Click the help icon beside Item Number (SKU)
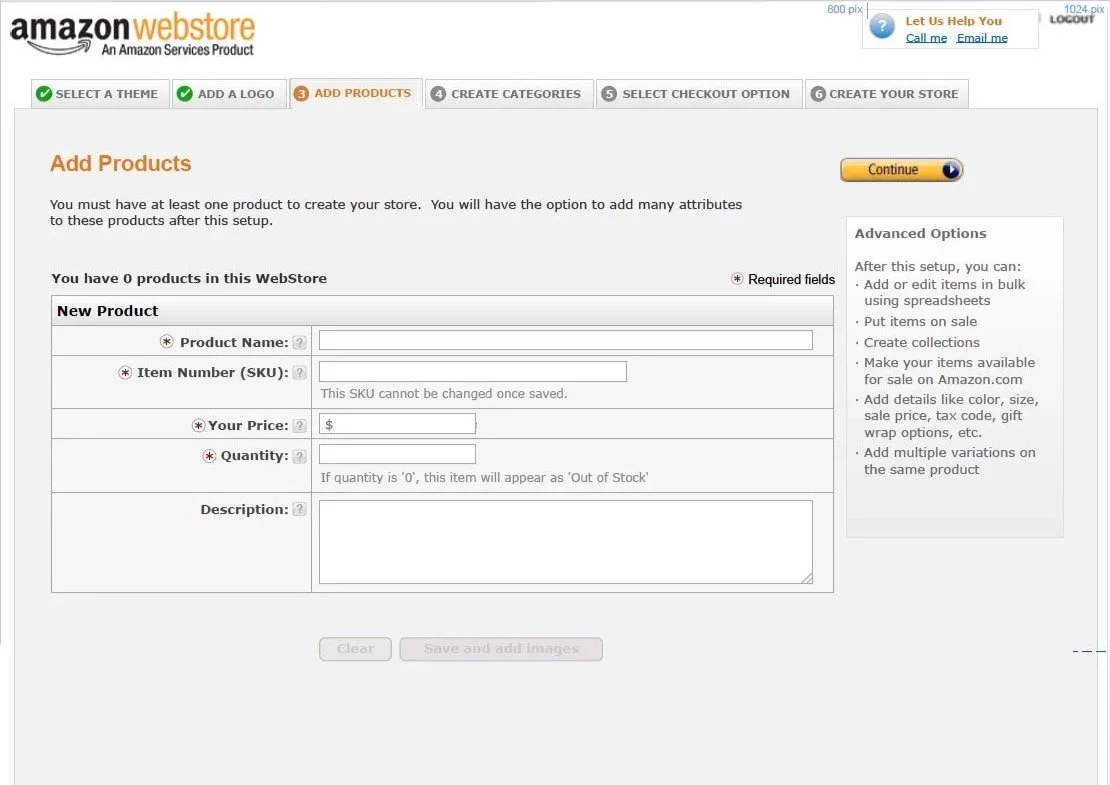This screenshot has width=1110, height=785. pyautogui.click(x=299, y=372)
